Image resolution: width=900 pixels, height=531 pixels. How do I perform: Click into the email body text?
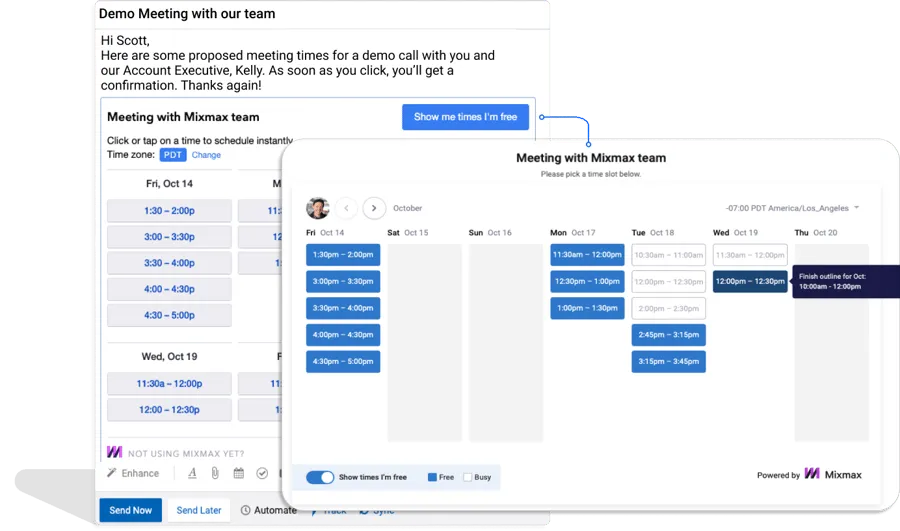(297, 63)
